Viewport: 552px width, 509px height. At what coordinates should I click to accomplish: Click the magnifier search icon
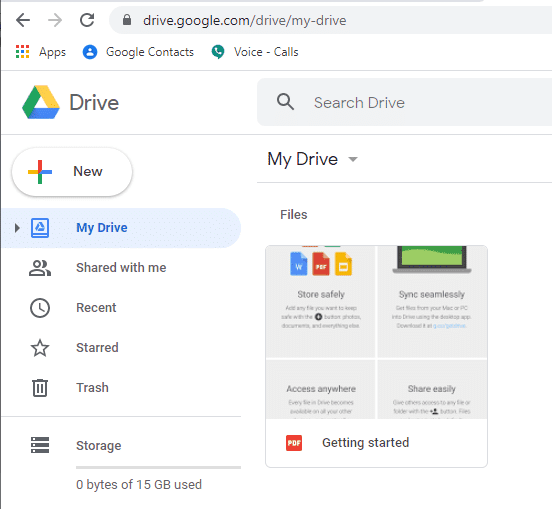tap(285, 102)
